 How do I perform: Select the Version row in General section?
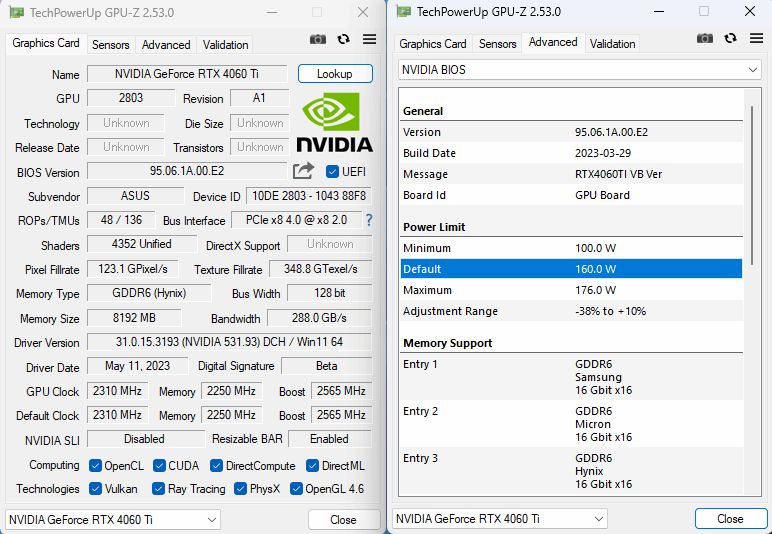point(571,132)
